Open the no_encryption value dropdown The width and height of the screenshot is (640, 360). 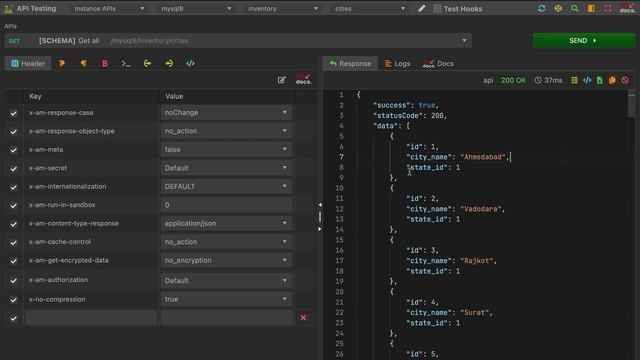point(227,260)
